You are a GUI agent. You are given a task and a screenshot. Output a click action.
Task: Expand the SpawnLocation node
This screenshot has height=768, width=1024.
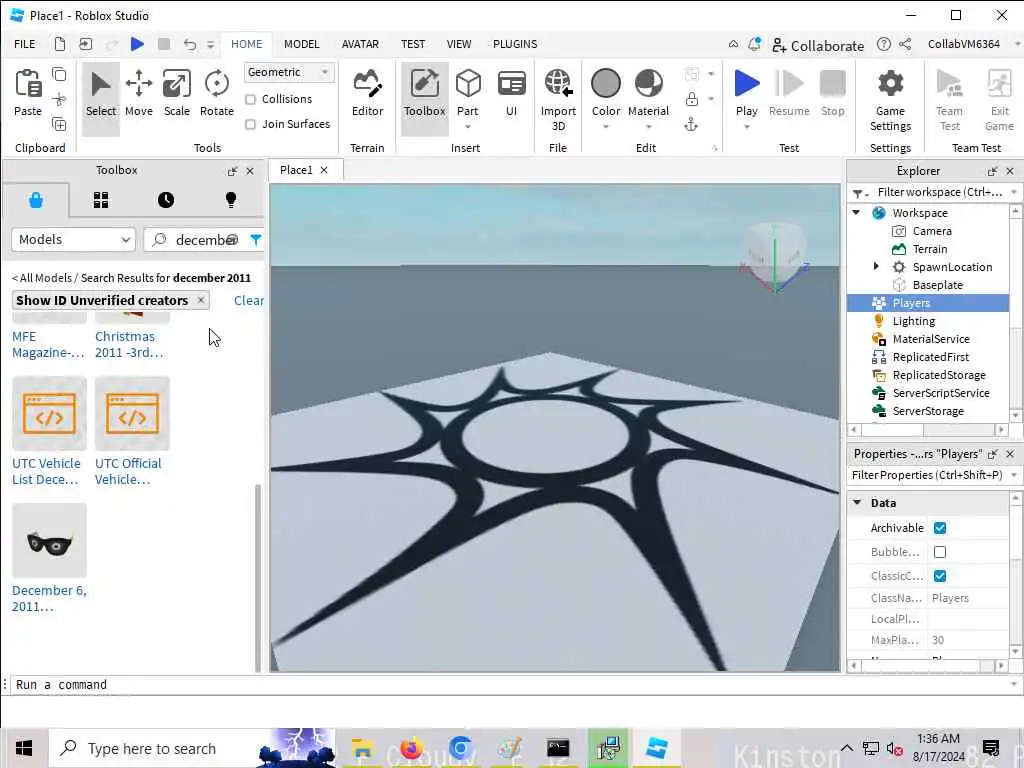coord(876,266)
